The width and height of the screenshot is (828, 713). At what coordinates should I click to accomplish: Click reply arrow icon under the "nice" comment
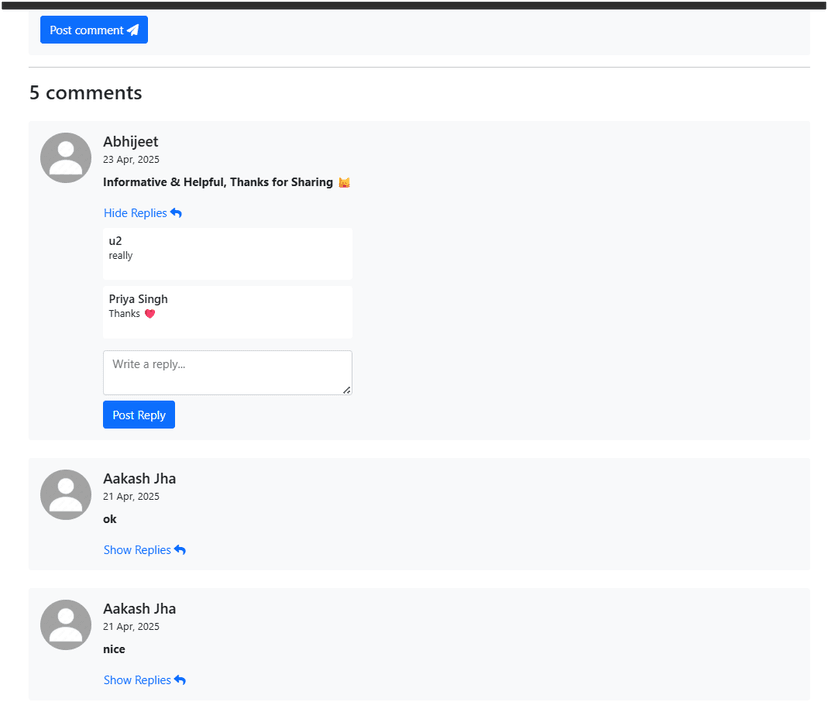(180, 680)
